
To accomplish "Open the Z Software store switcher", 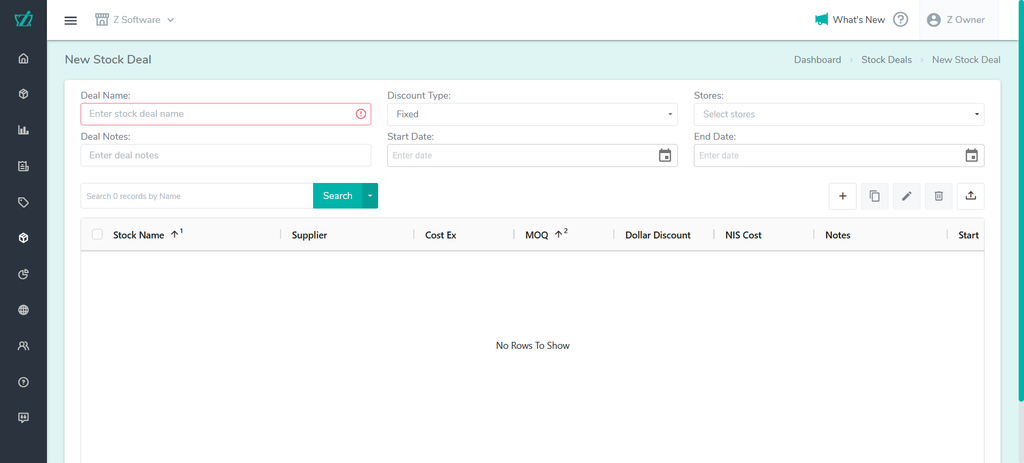I will pos(135,20).
